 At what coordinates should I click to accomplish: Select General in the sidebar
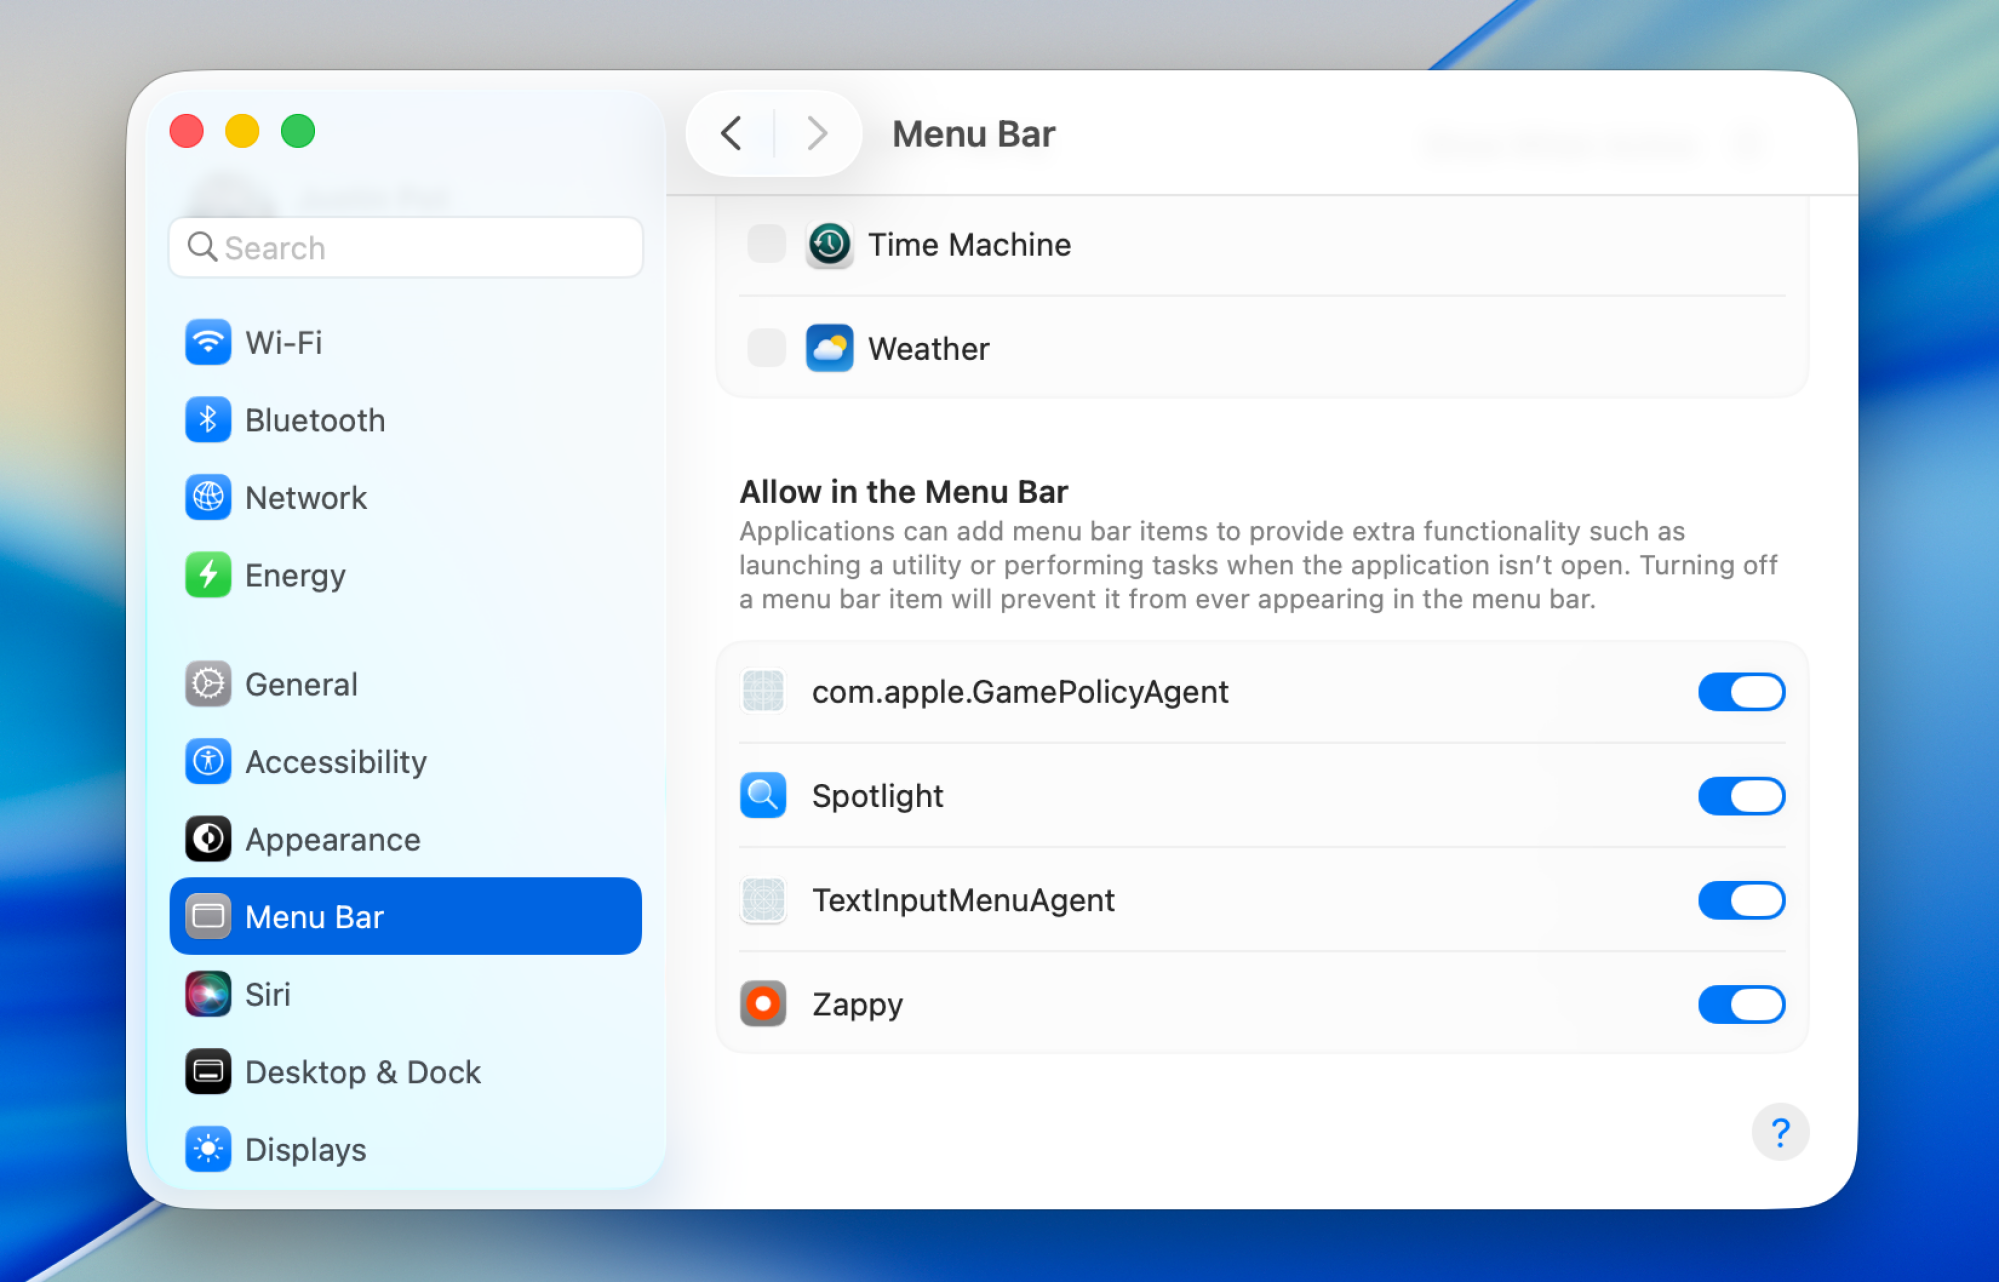pos(300,685)
